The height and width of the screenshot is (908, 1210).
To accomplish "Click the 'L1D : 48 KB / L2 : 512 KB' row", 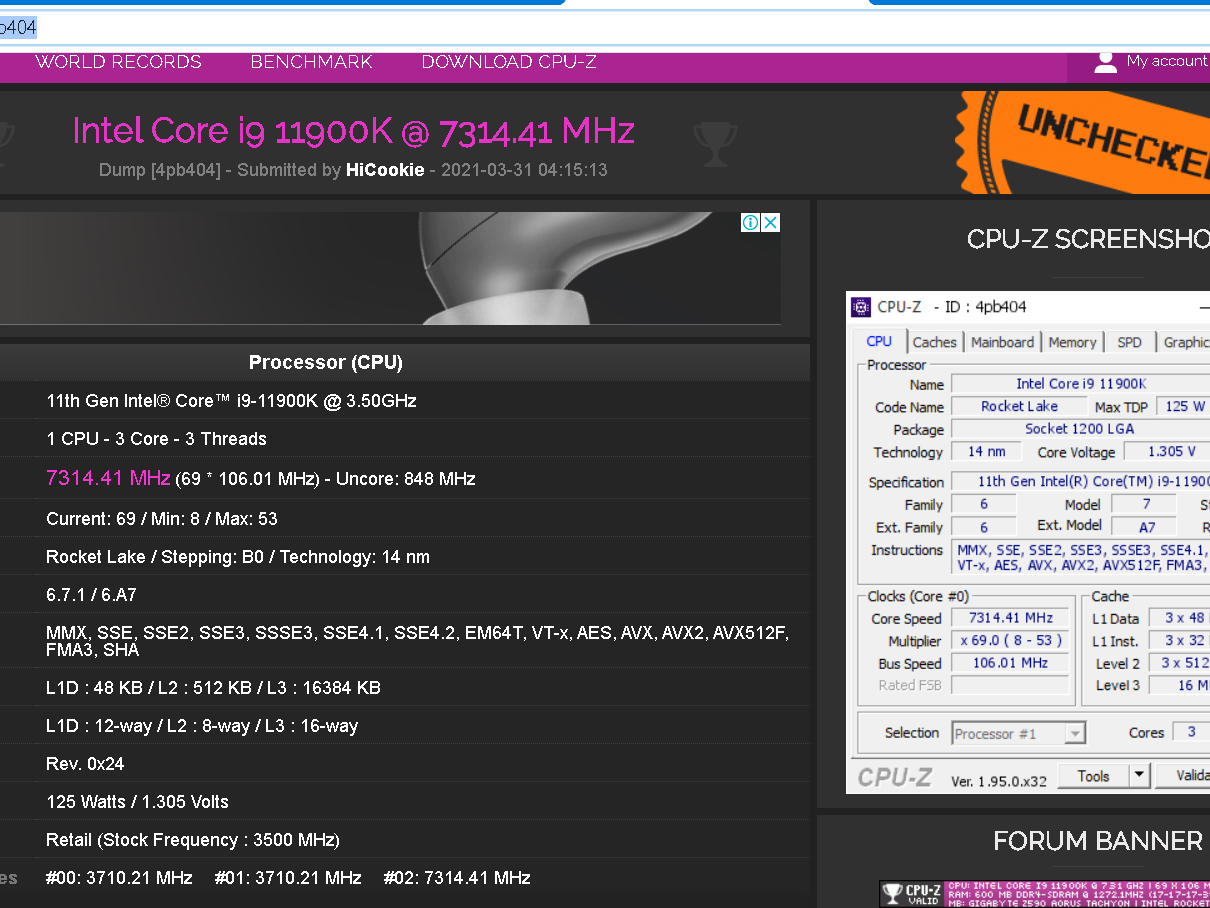I will (x=405, y=688).
